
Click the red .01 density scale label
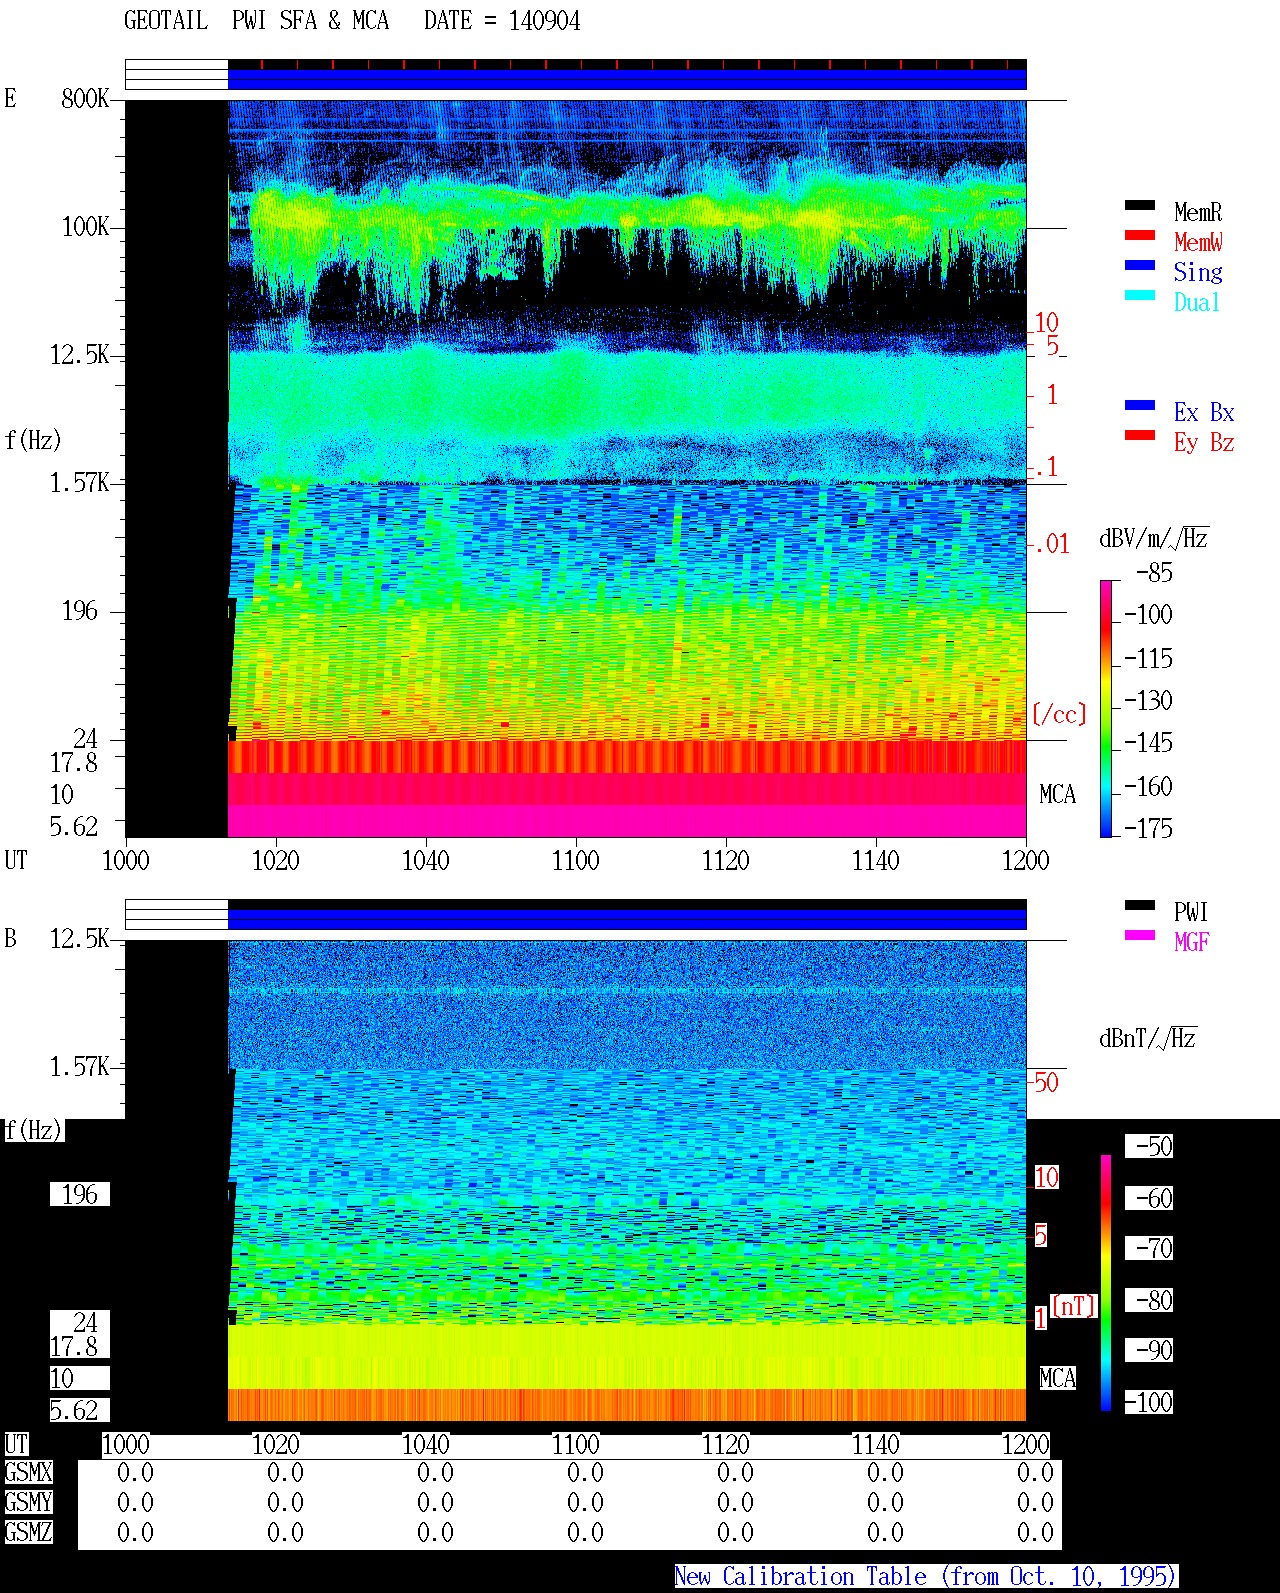[x=1052, y=545]
